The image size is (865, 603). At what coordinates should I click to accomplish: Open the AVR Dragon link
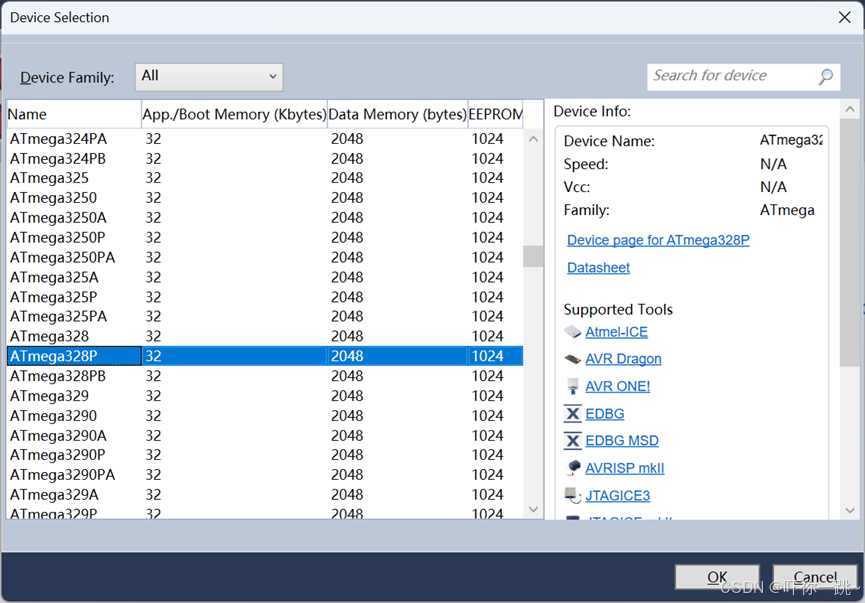(623, 359)
